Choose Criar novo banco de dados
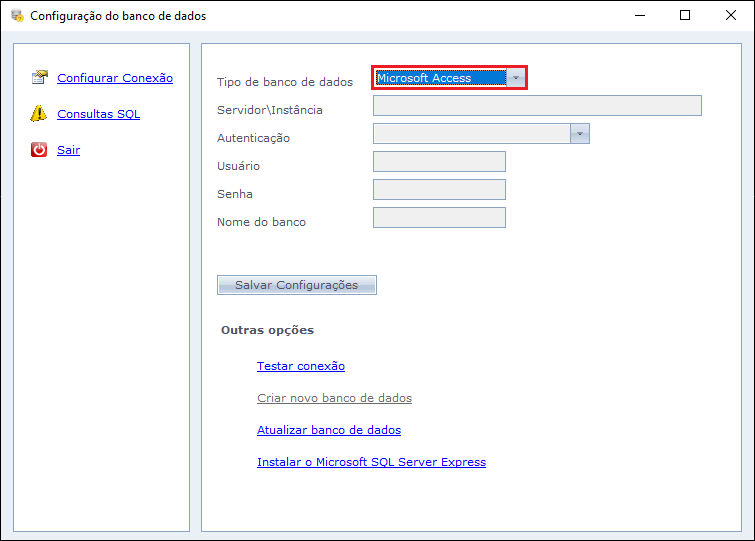The width and height of the screenshot is (755, 541). (x=334, y=398)
